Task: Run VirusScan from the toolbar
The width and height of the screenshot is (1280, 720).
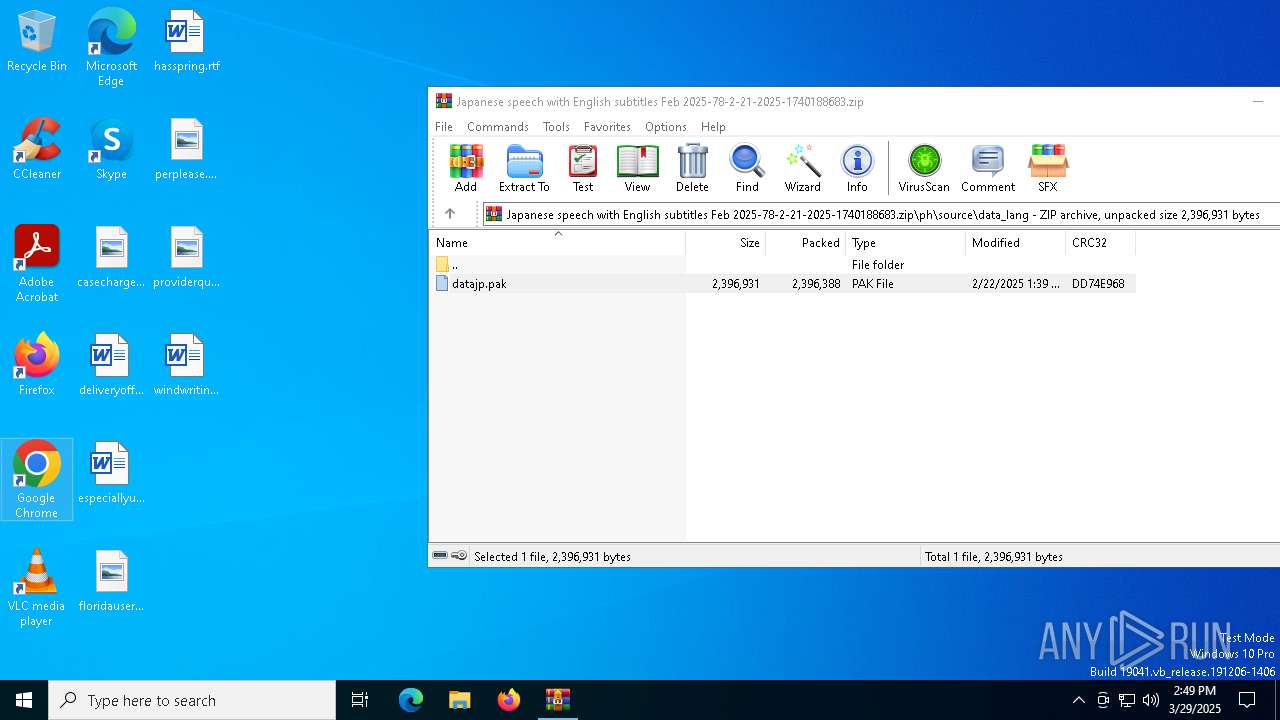Action: 924,168
